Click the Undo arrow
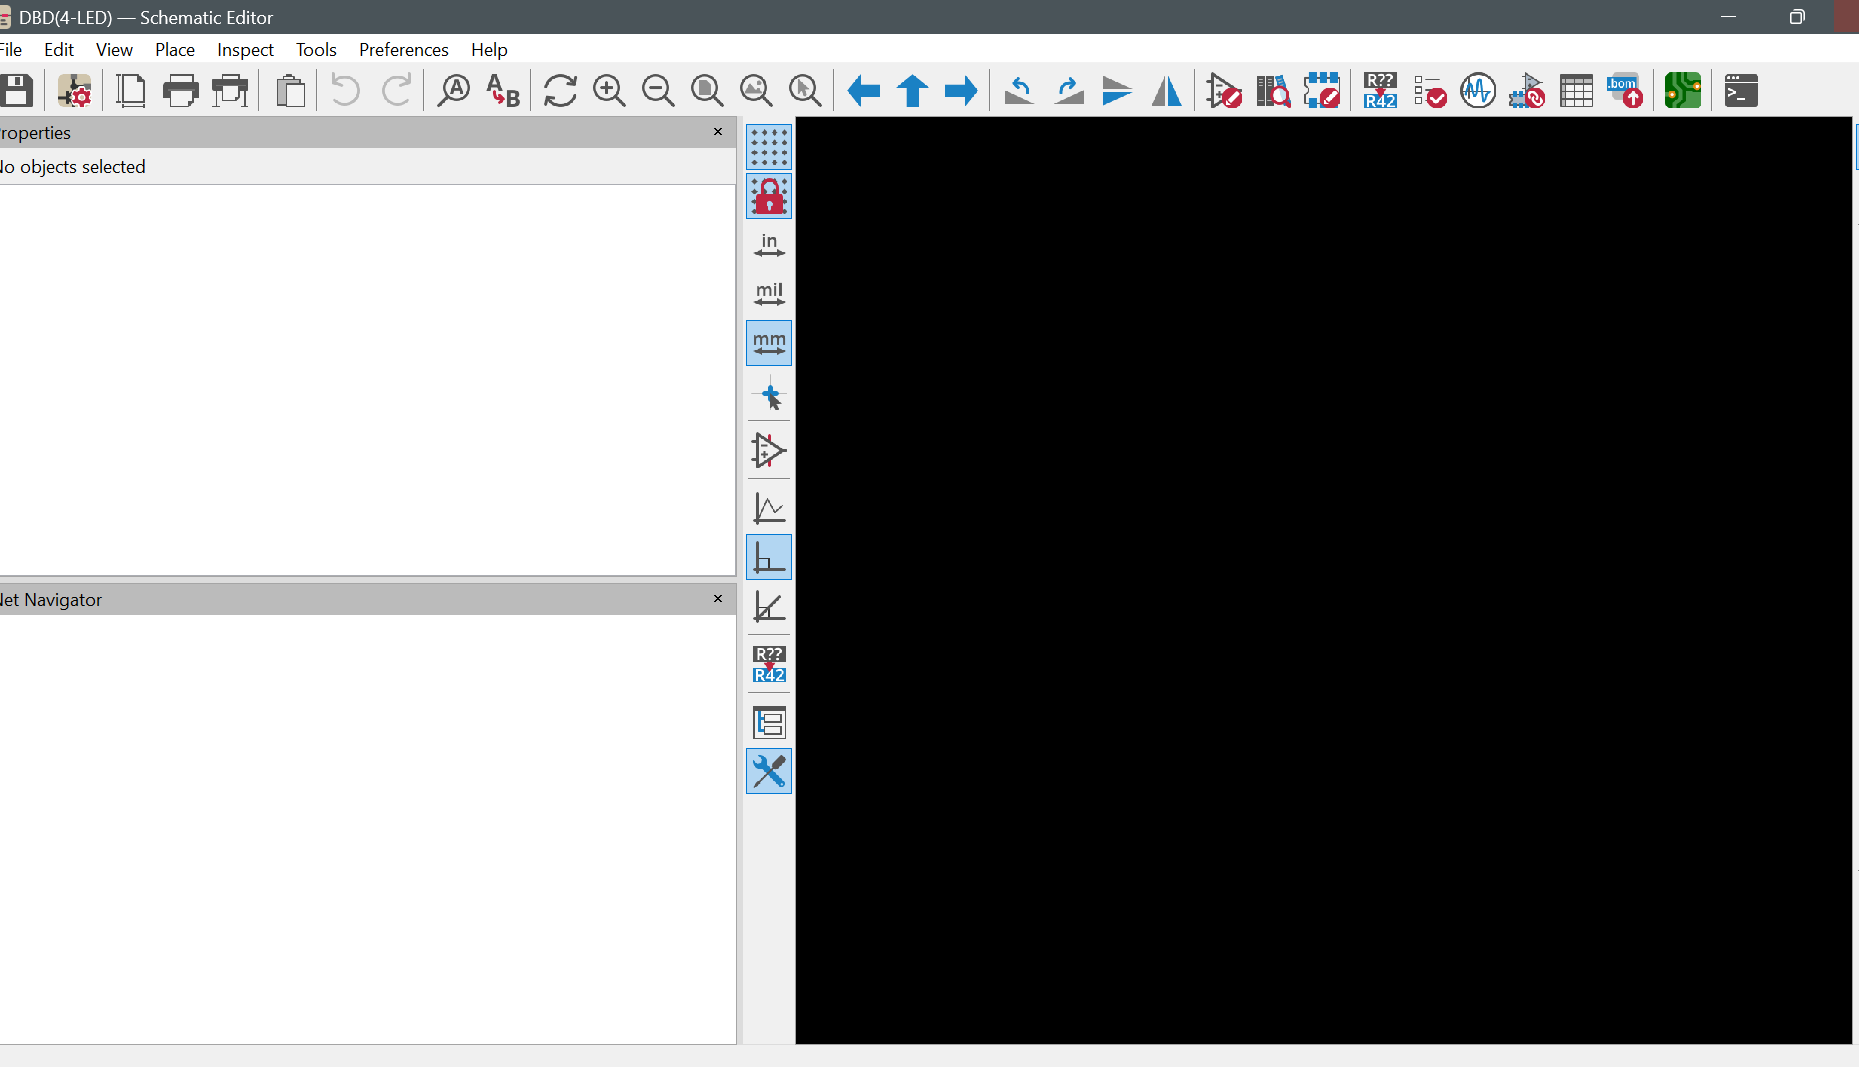Screen dimensions: 1859x1067 tap(345, 91)
